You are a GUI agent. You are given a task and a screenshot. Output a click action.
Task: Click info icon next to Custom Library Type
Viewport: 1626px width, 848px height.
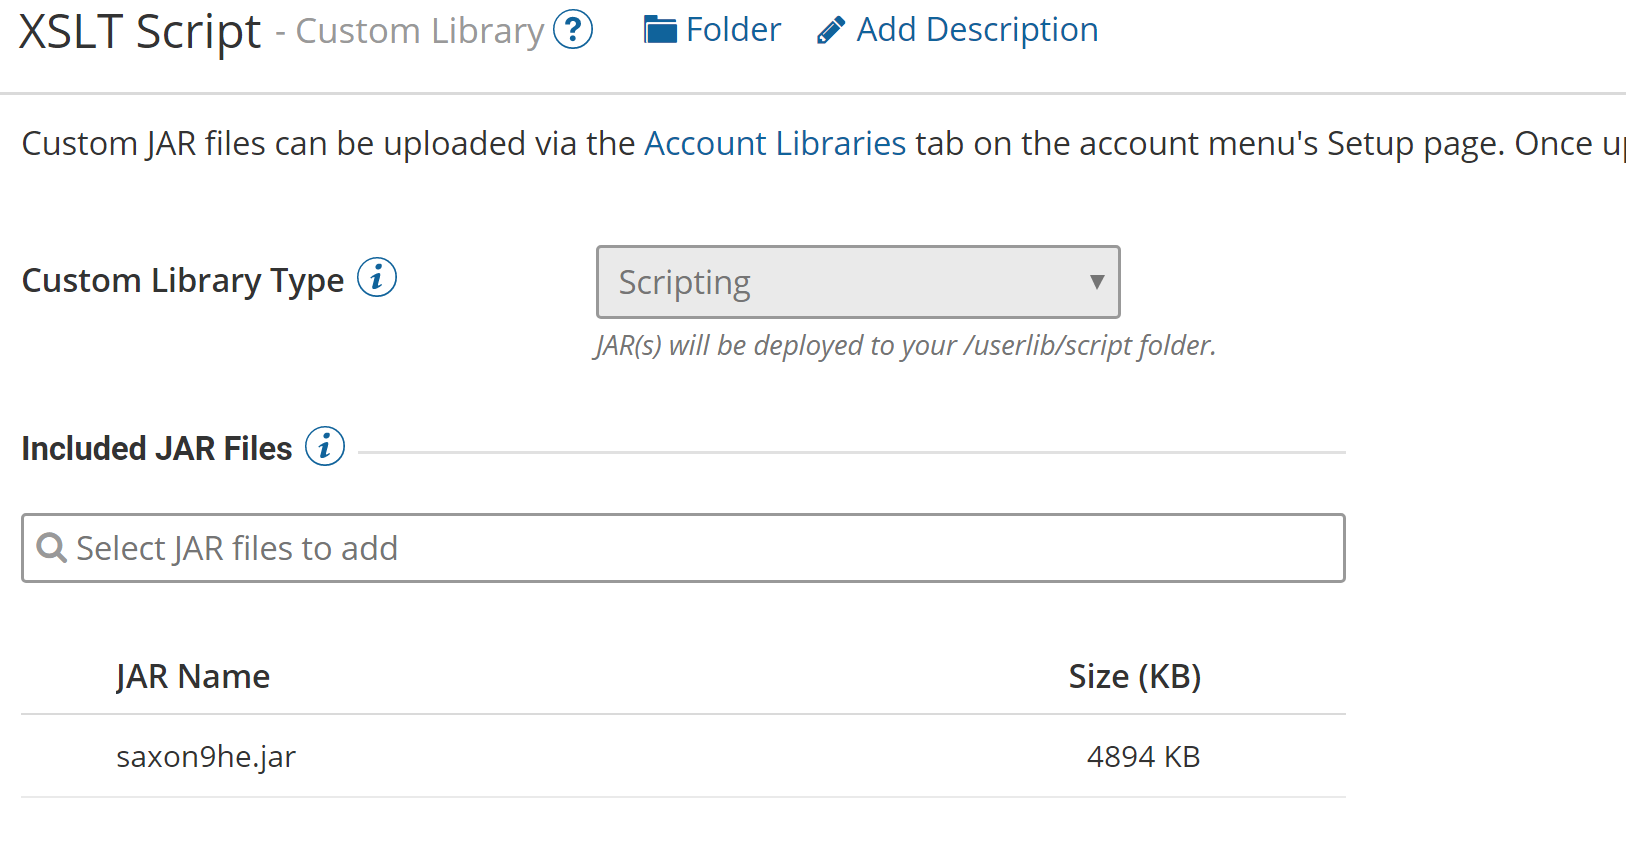coord(377,277)
